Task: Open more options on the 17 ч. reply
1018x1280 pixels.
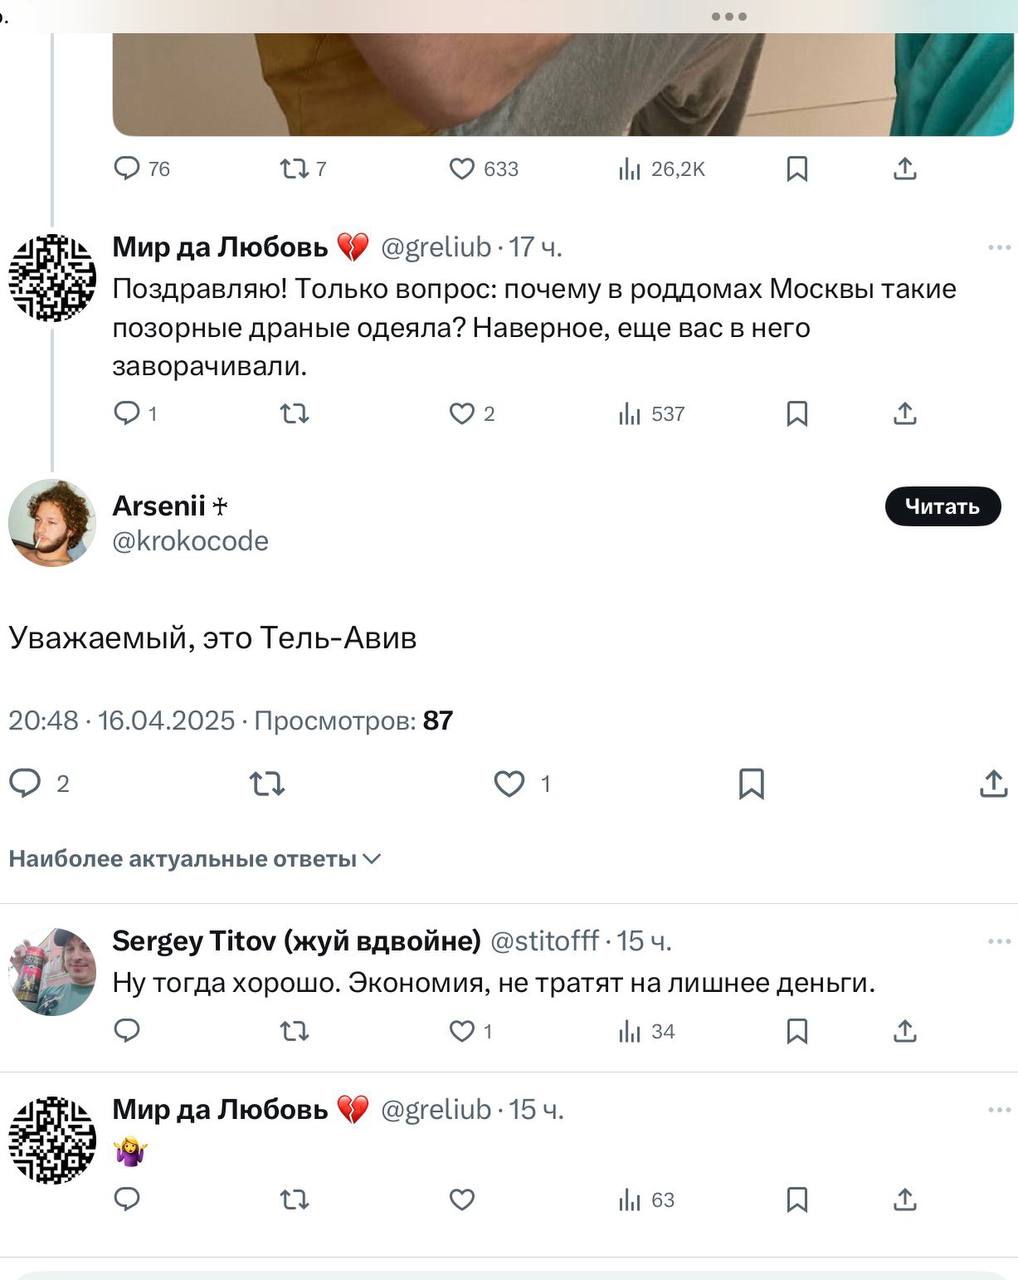Action: point(999,247)
